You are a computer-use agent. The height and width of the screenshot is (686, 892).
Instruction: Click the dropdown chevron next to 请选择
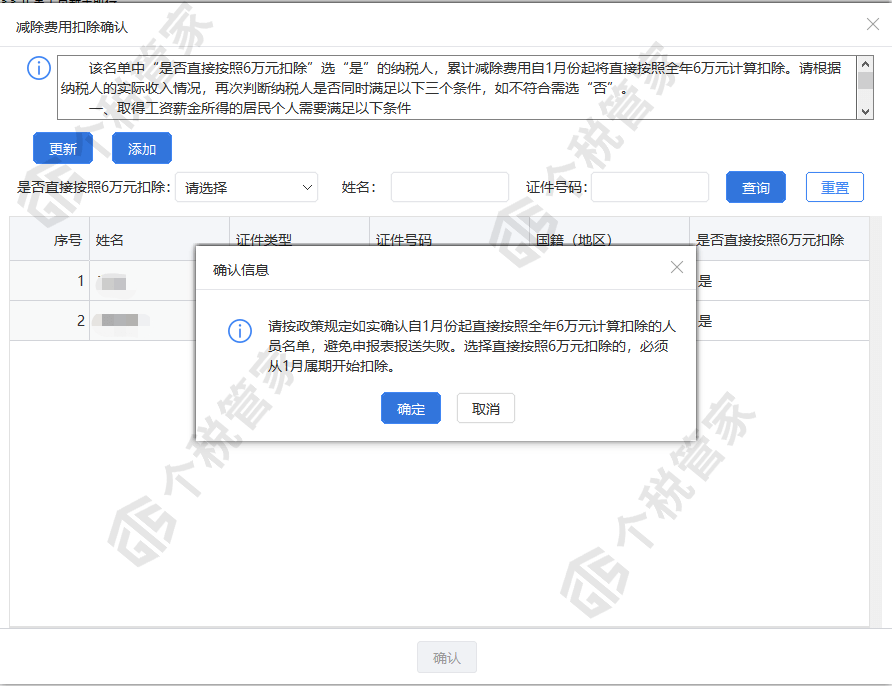pyautogui.click(x=307, y=187)
